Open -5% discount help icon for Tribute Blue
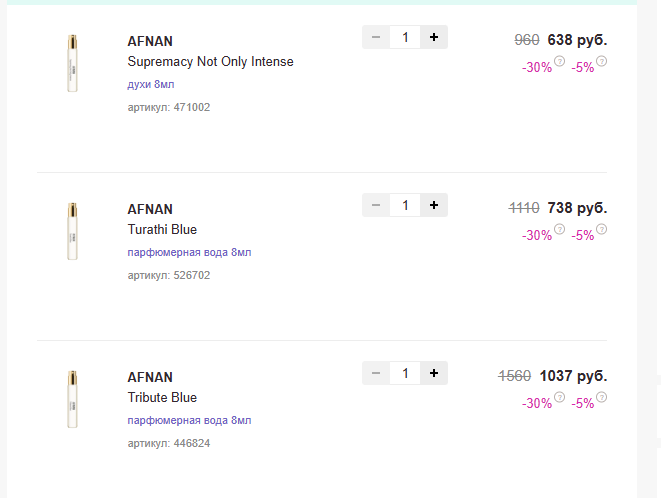Viewport: 661px width, 498px height. pos(602,397)
